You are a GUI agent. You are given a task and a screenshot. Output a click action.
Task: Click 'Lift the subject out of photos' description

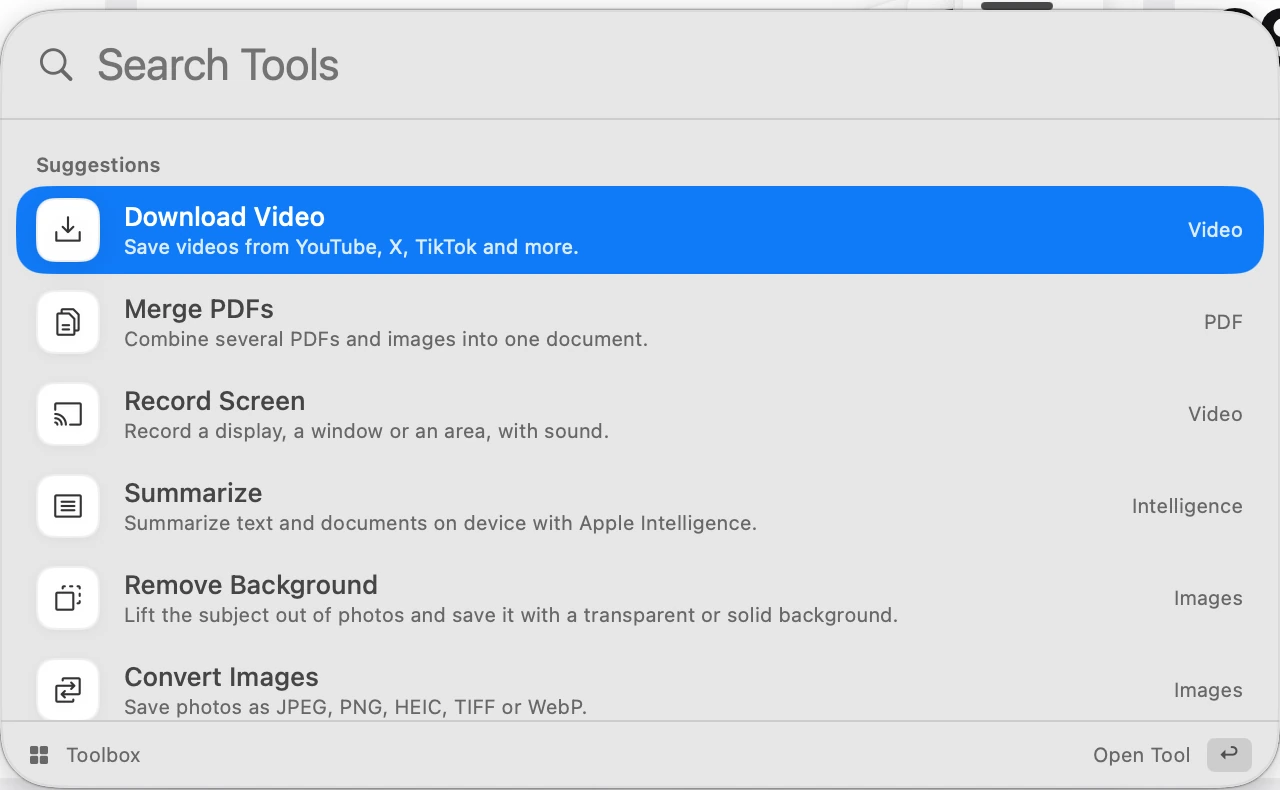coord(511,615)
